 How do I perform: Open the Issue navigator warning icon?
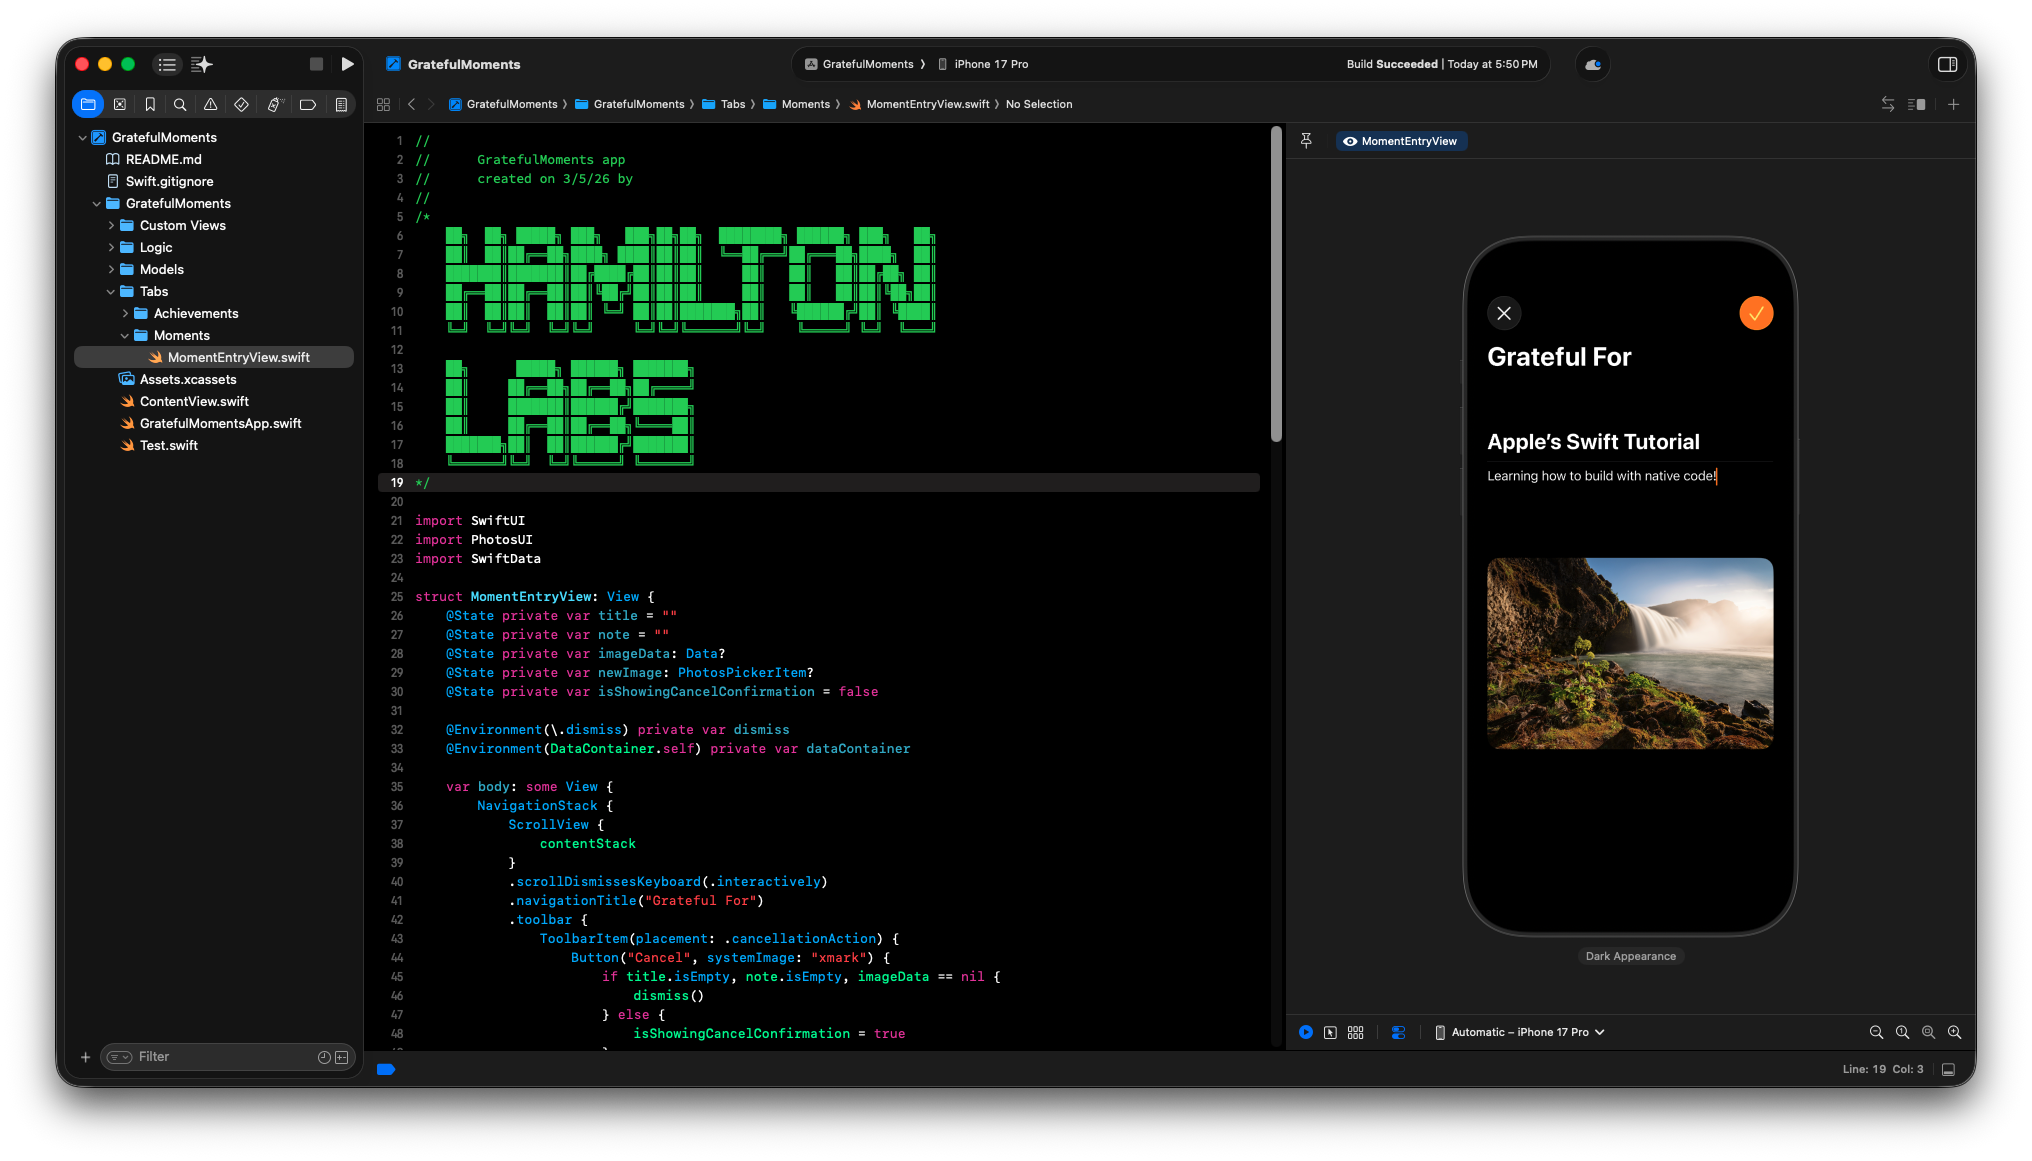click(210, 104)
